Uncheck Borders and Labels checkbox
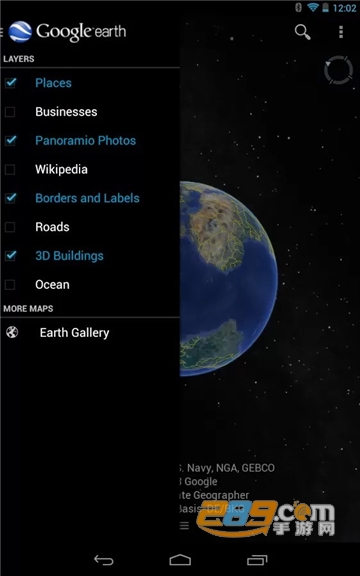Image resolution: width=360 pixels, height=576 pixels. (10, 198)
